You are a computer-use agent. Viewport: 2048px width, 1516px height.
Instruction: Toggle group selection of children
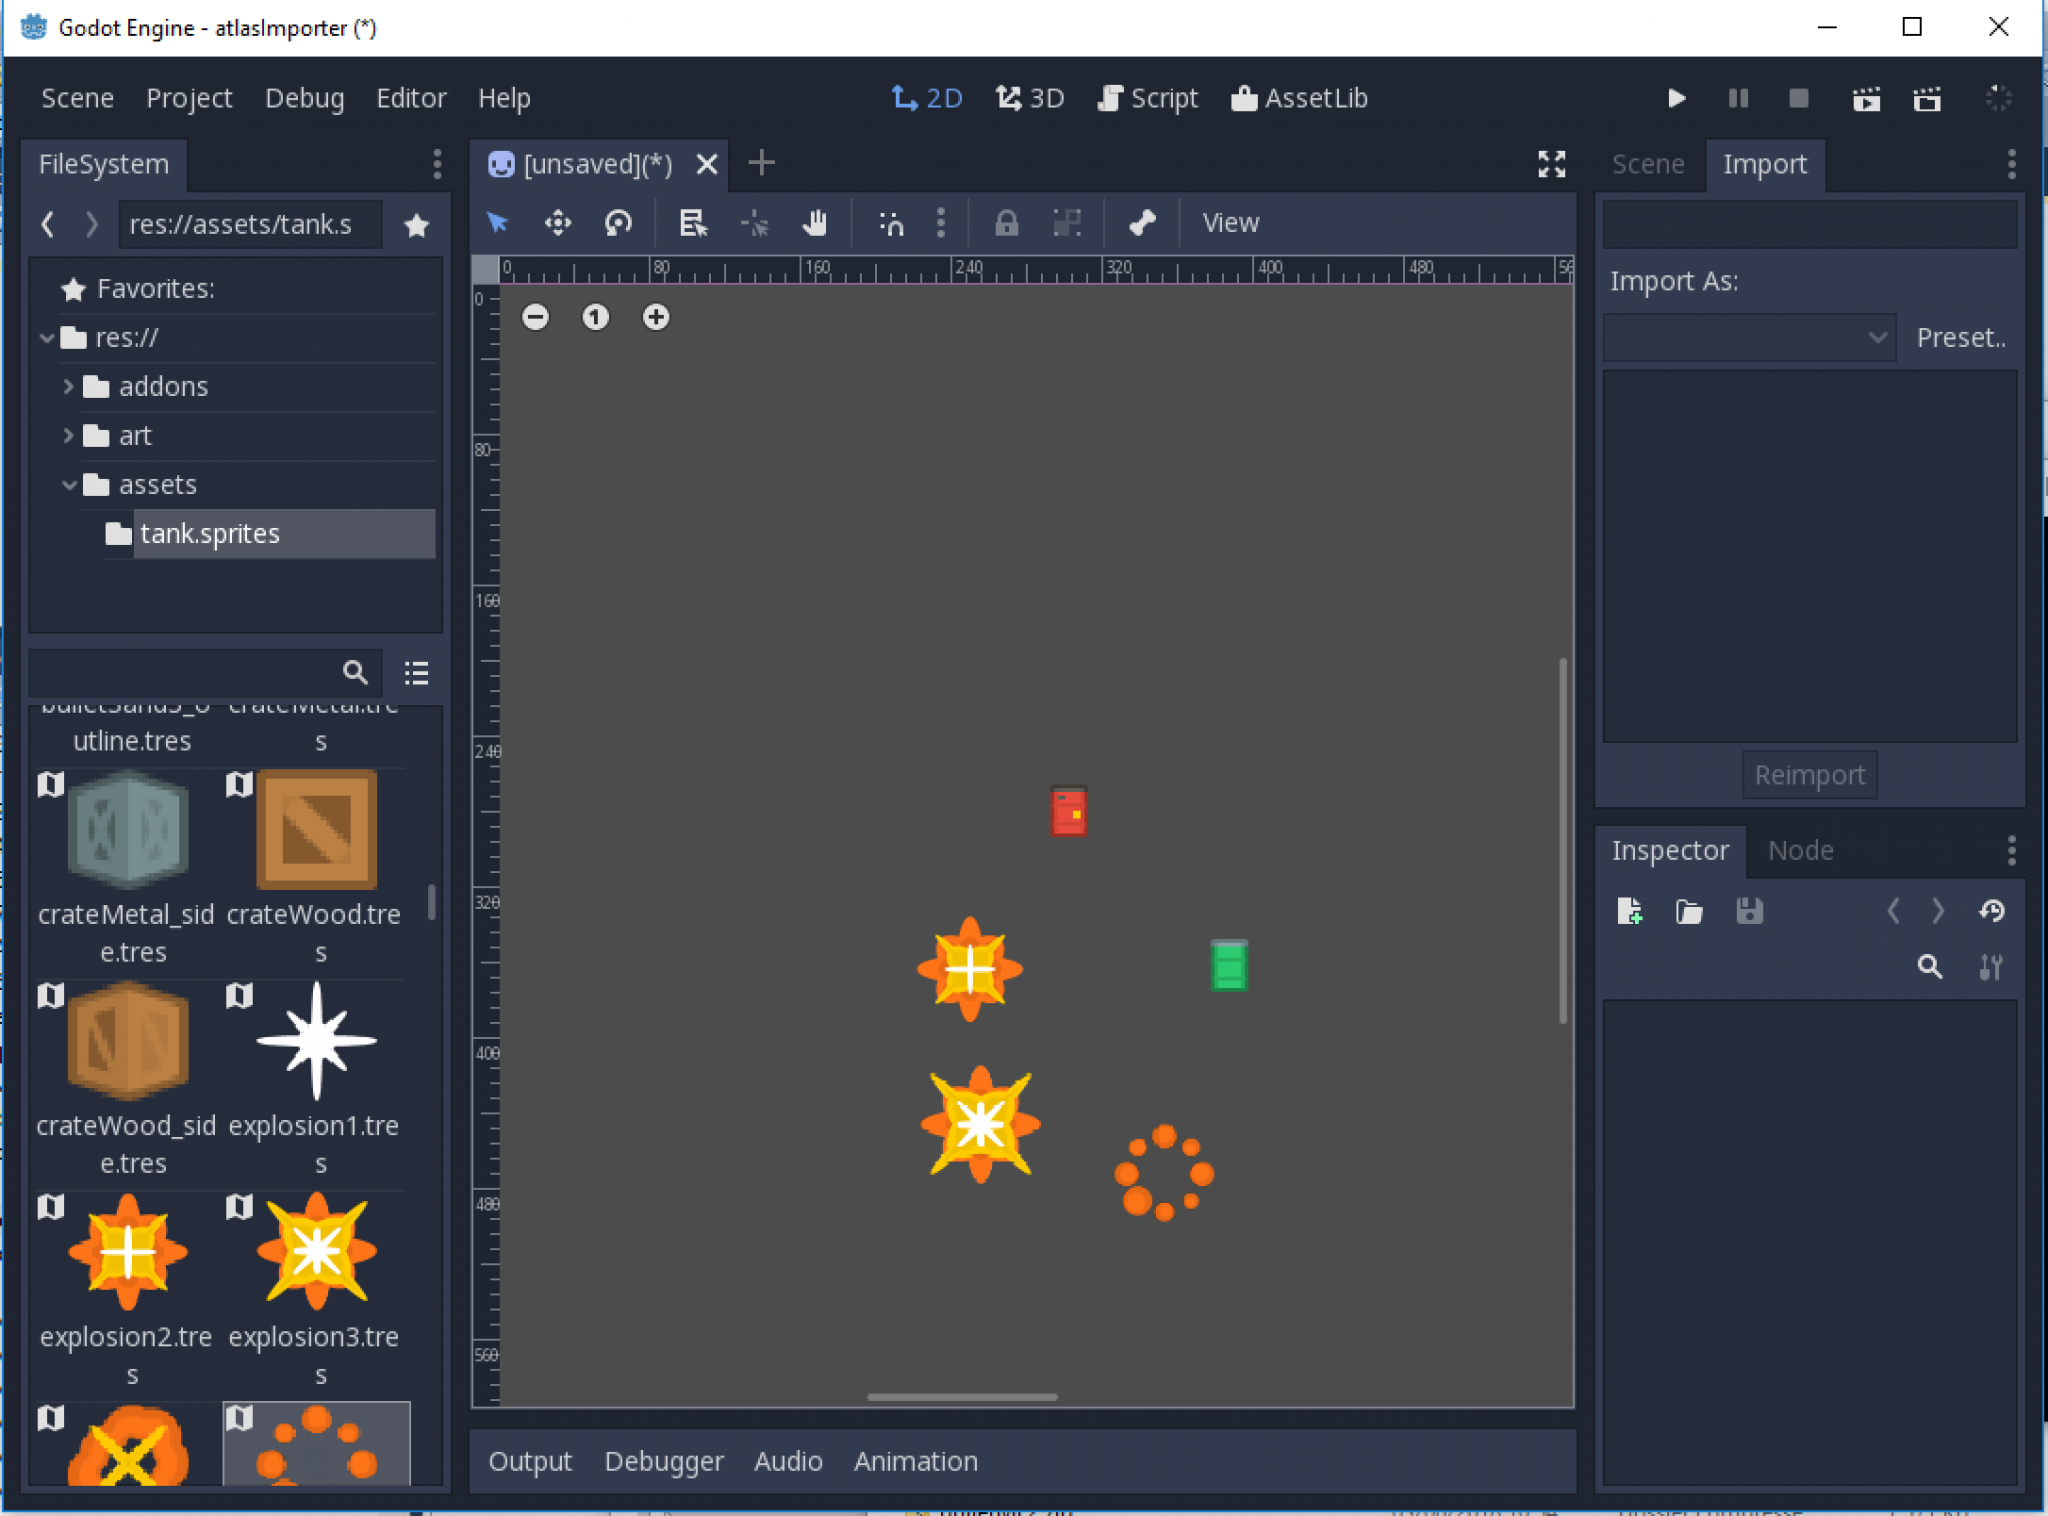pyautogui.click(x=1066, y=223)
